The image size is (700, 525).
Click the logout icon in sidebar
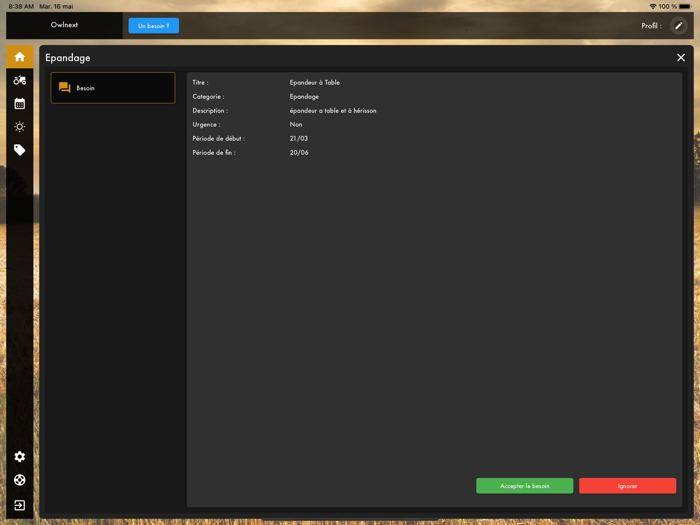click(20, 505)
